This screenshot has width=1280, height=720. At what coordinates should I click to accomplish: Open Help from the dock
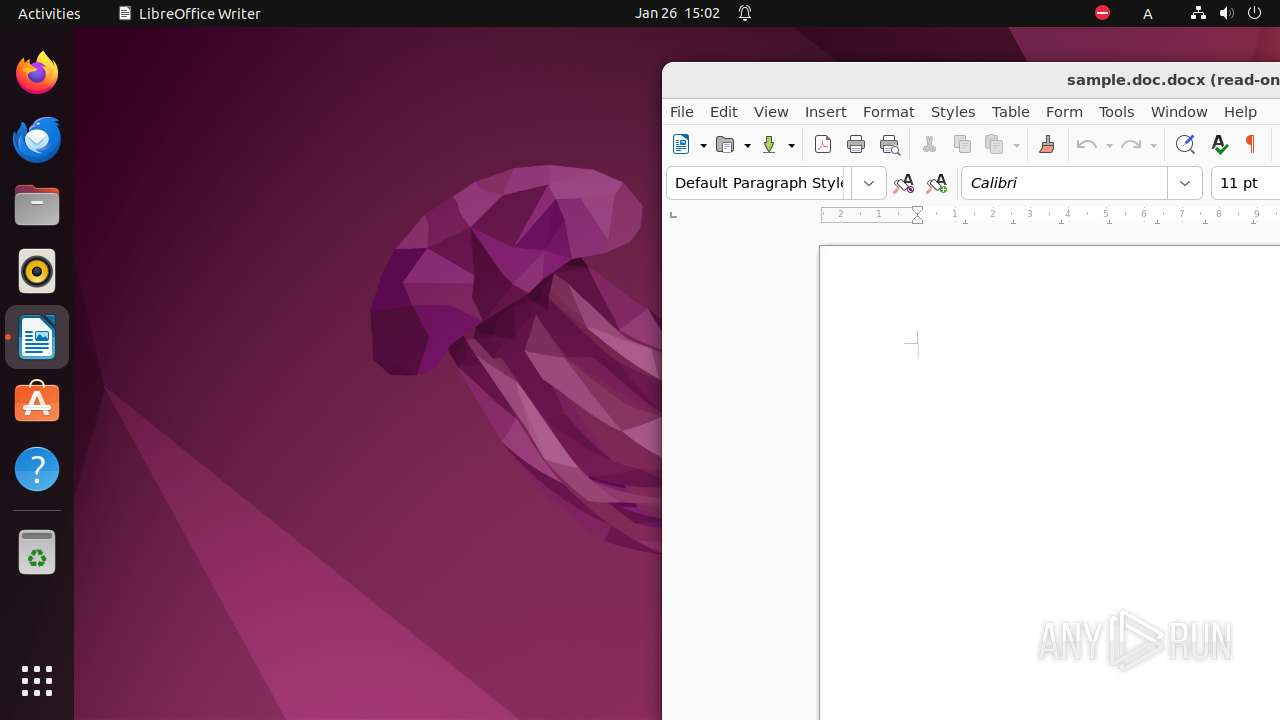click(x=37, y=469)
